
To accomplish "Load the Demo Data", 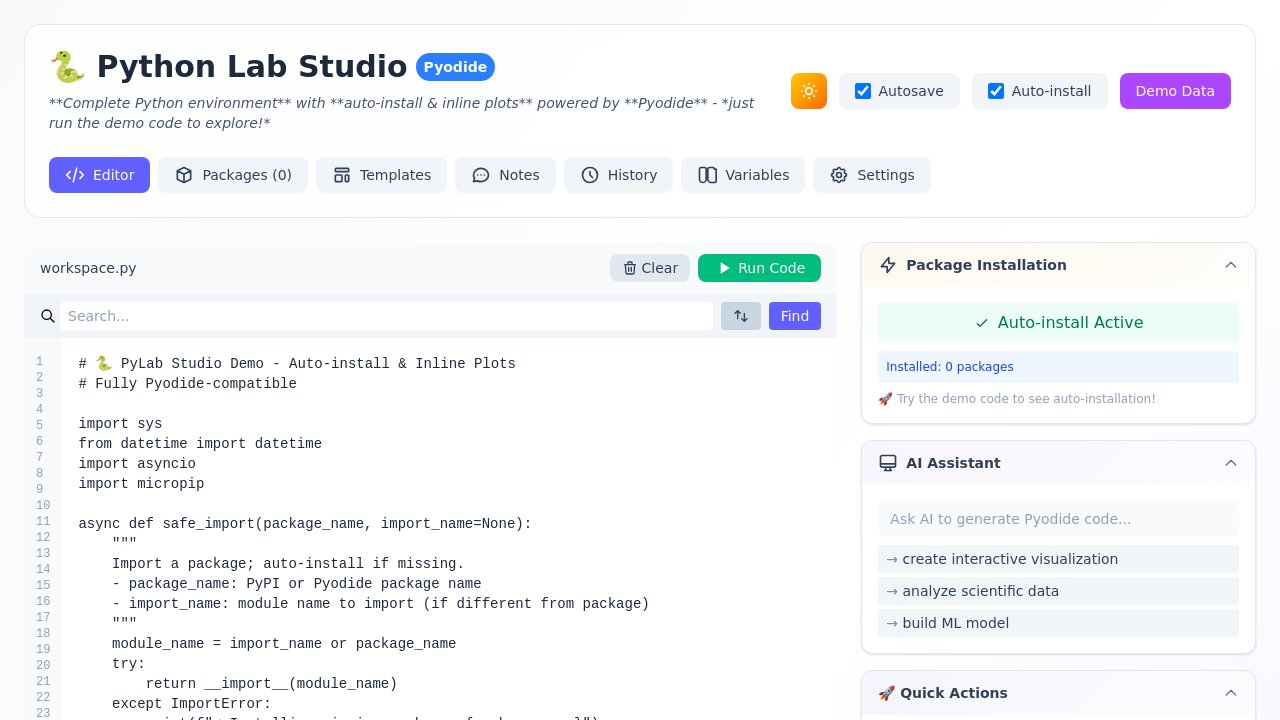I will (x=1175, y=91).
